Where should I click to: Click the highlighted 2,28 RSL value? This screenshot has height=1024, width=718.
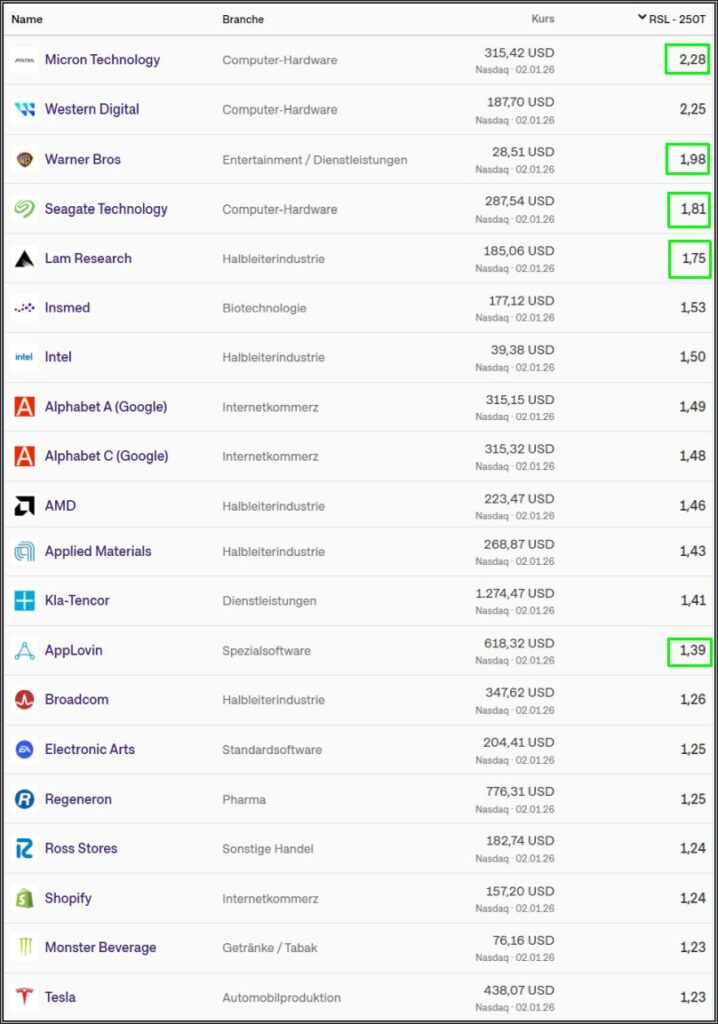point(691,60)
